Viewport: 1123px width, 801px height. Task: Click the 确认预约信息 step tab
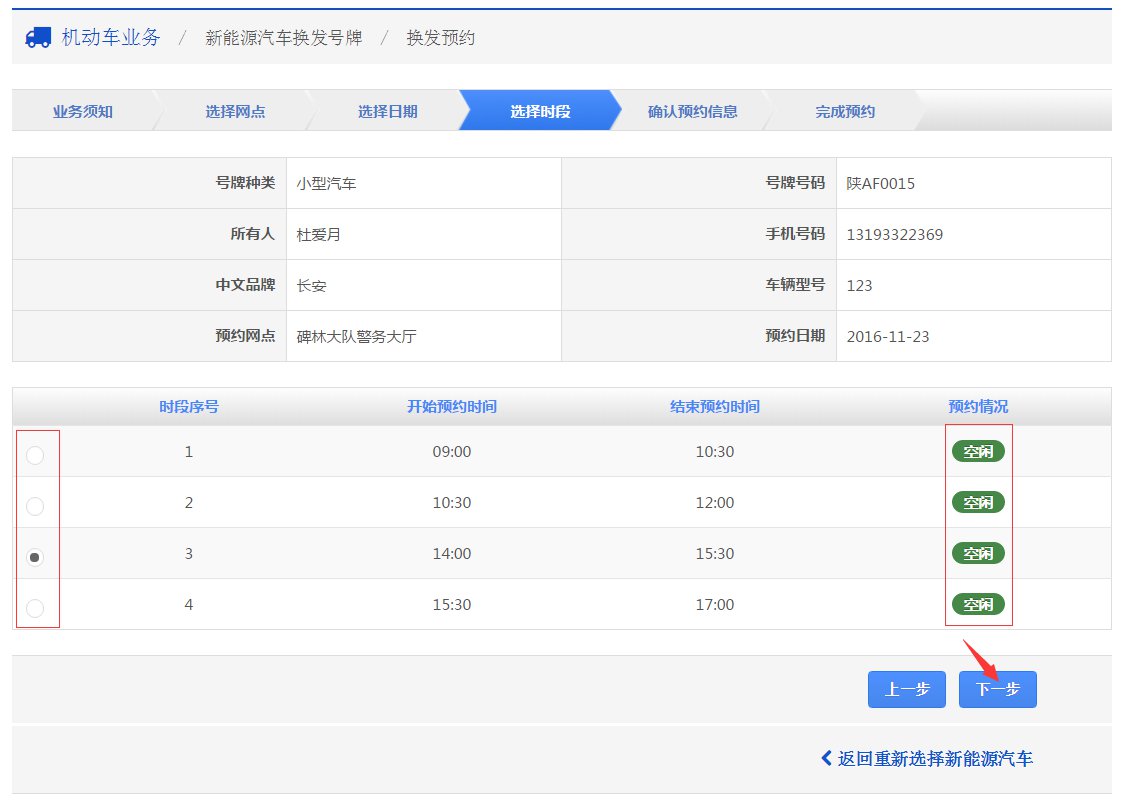click(x=693, y=111)
